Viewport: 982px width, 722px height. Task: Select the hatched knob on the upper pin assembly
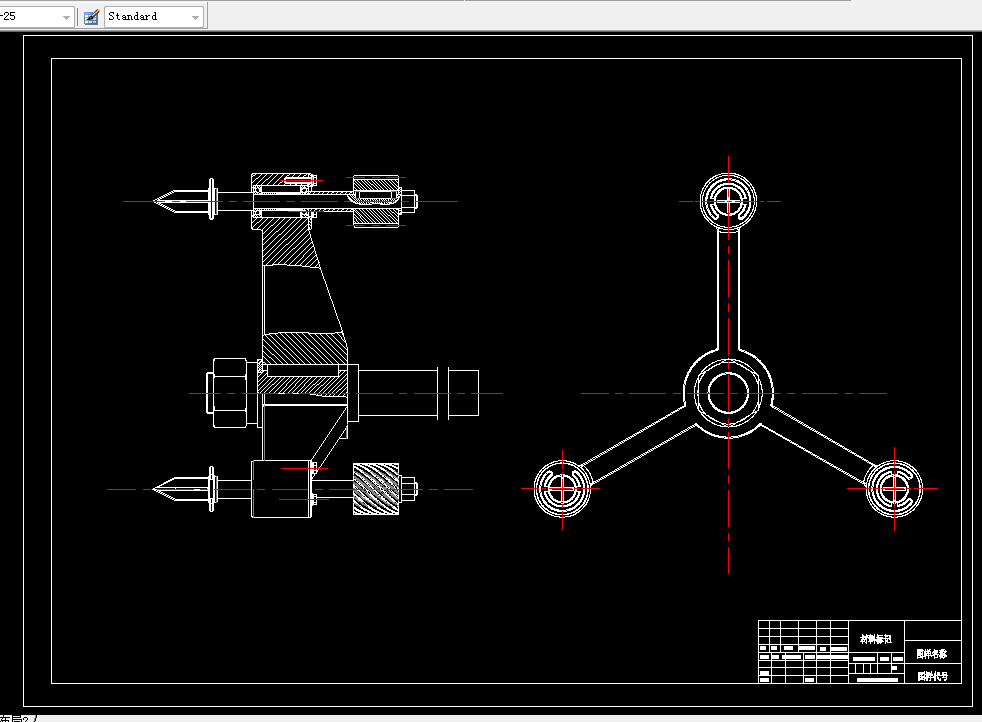(x=376, y=202)
